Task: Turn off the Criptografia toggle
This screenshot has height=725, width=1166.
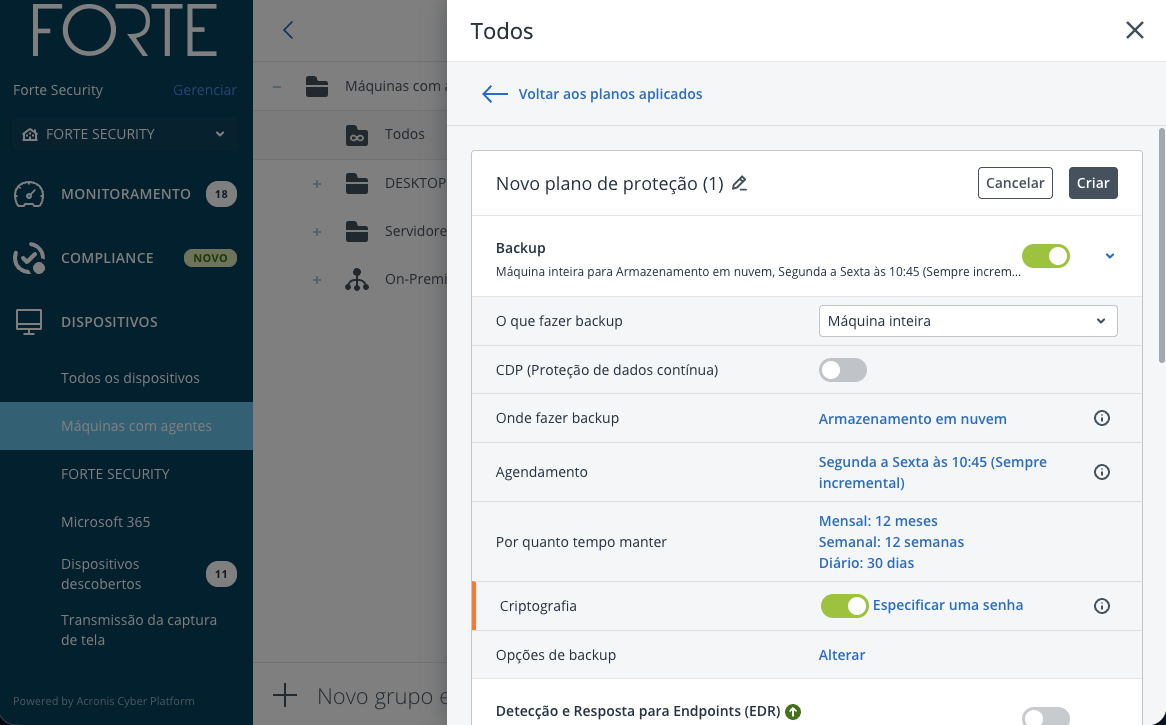Action: click(844, 606)
